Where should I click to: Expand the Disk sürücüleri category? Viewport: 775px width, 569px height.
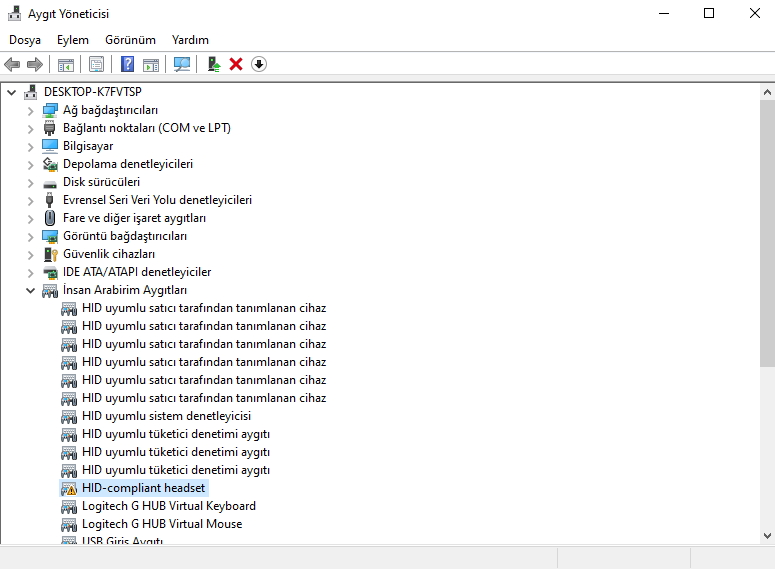coord(31,182)
